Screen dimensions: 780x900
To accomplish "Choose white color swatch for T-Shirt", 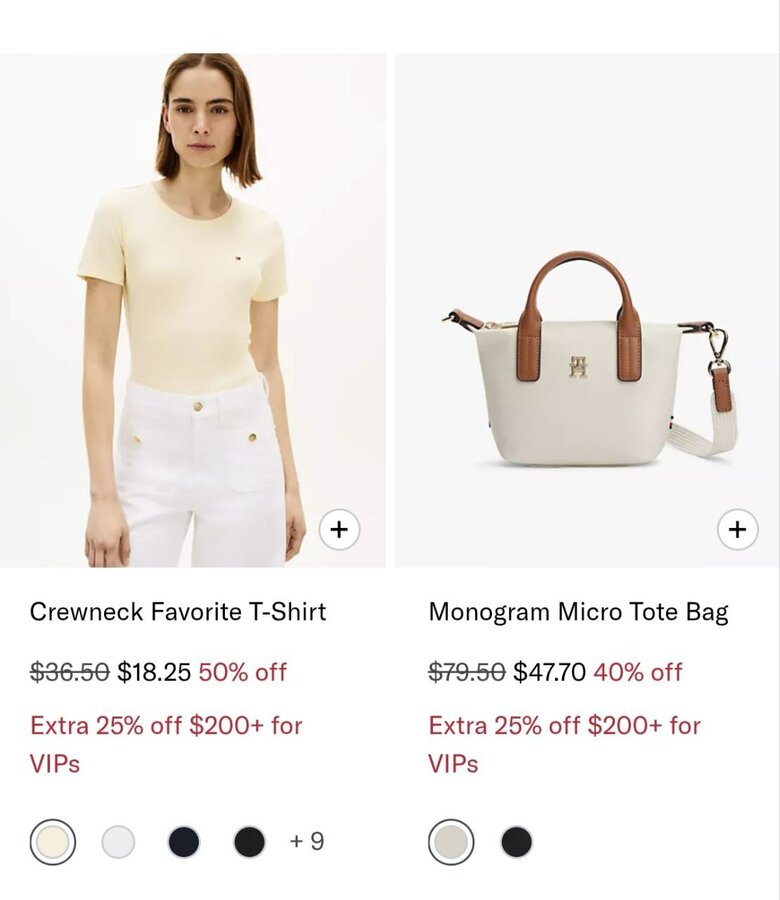I will click(118, 842).
